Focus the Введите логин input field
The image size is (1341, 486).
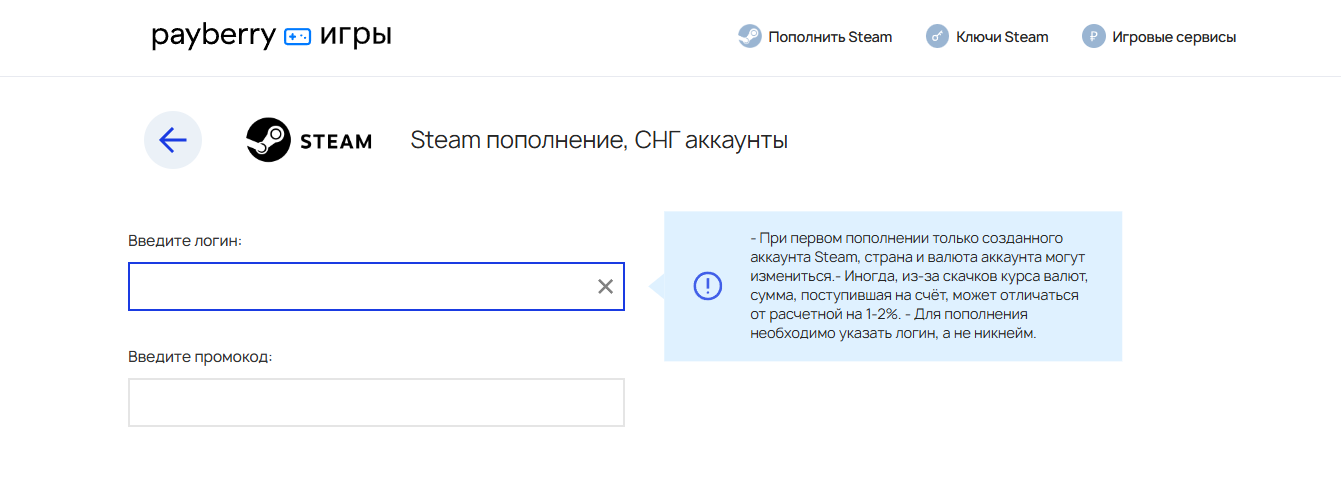click(360, 287)
